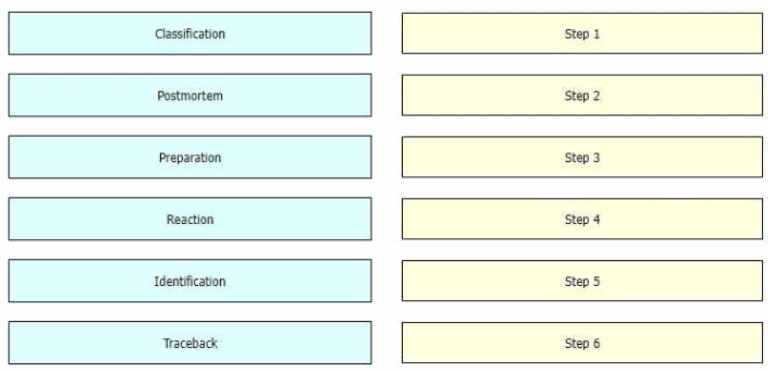Click the Step 6 target box

click(582, 343)
